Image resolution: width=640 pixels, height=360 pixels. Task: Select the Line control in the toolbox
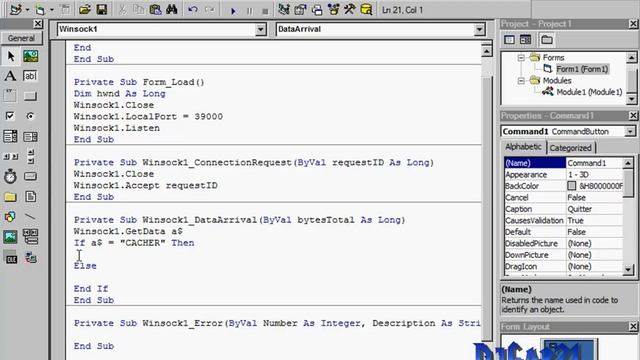[x=30, y=217]
